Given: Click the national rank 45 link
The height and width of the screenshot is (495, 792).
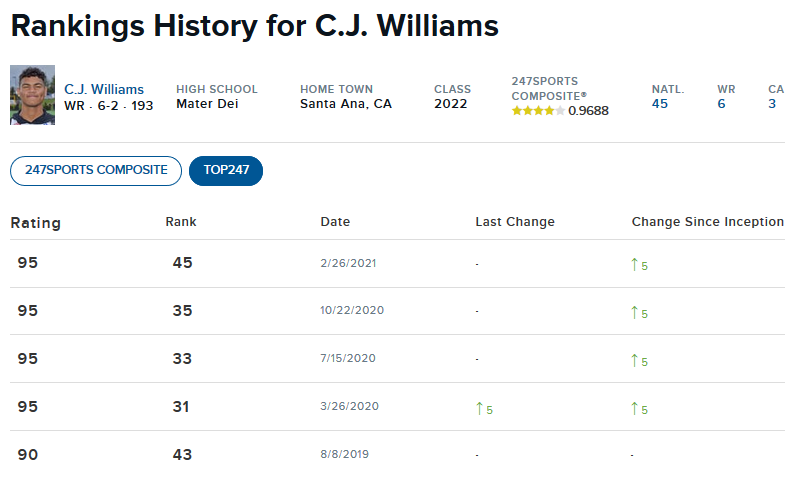Looking at the screenshot, I should tap(660, 103).
